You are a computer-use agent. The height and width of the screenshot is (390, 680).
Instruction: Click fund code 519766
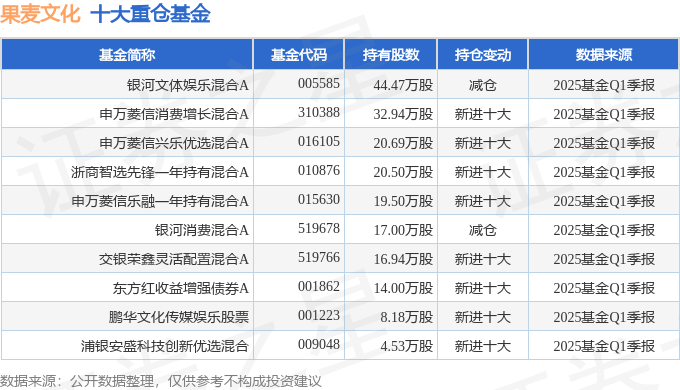coord(319,258)
